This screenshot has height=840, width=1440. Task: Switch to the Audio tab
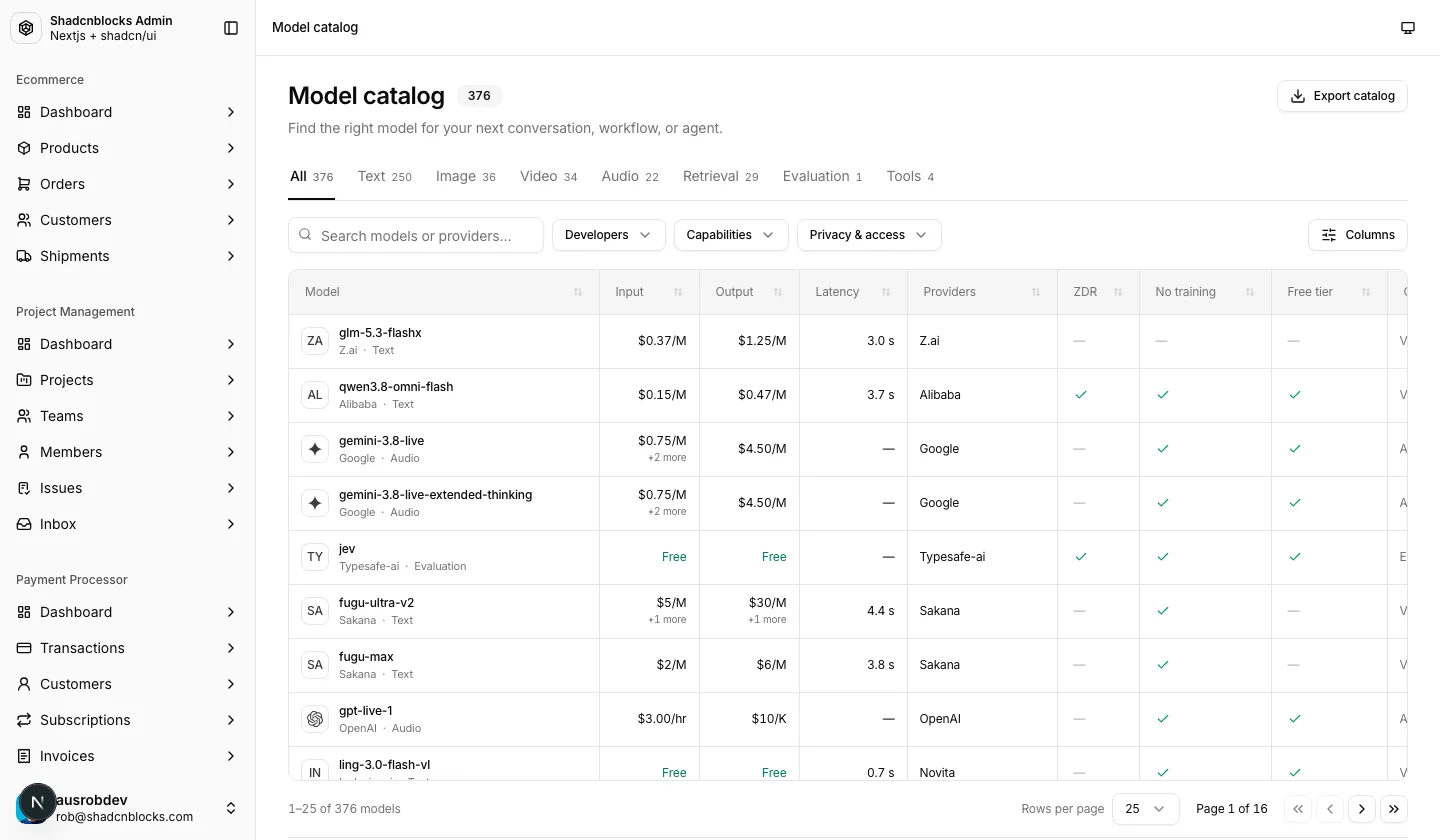click(630, 177)
